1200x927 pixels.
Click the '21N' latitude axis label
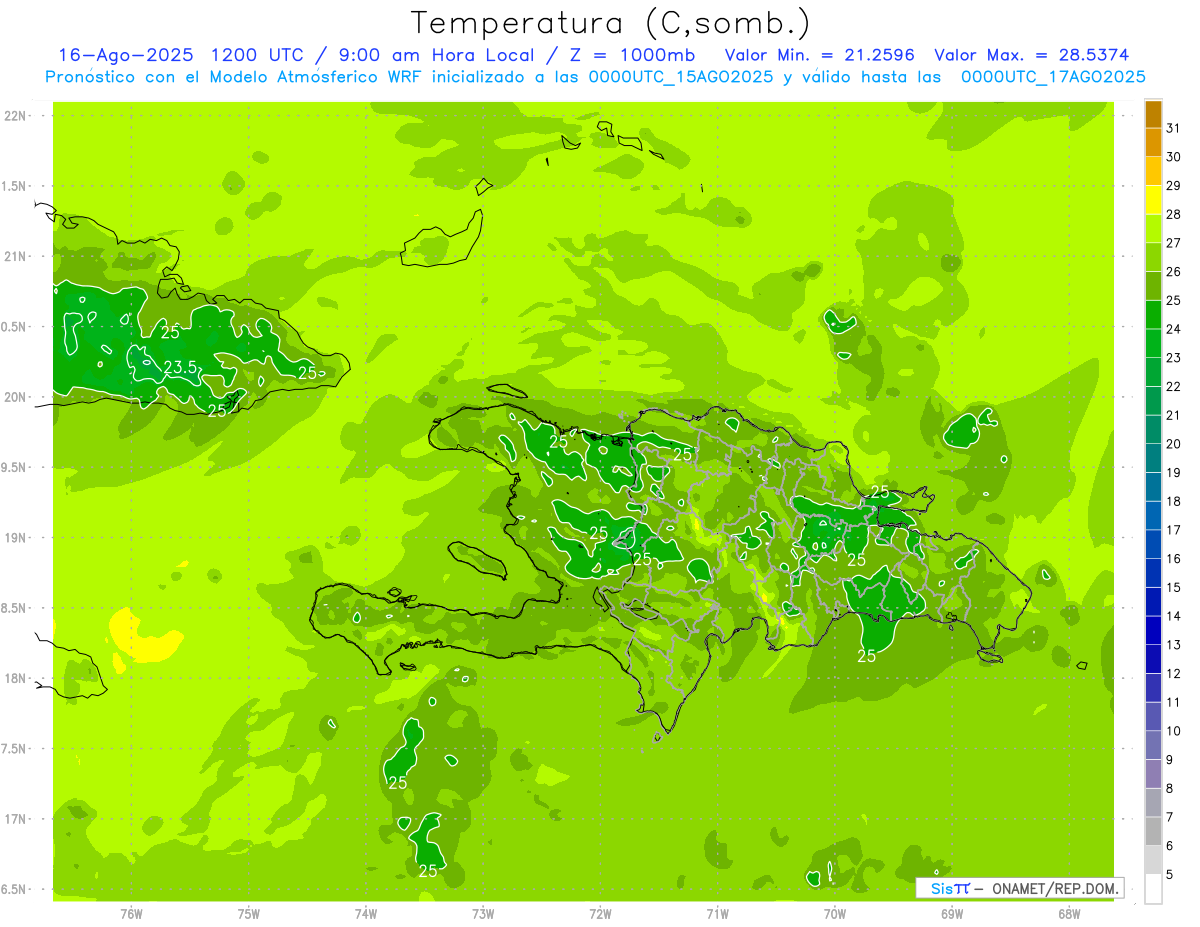tap(16, 257)
